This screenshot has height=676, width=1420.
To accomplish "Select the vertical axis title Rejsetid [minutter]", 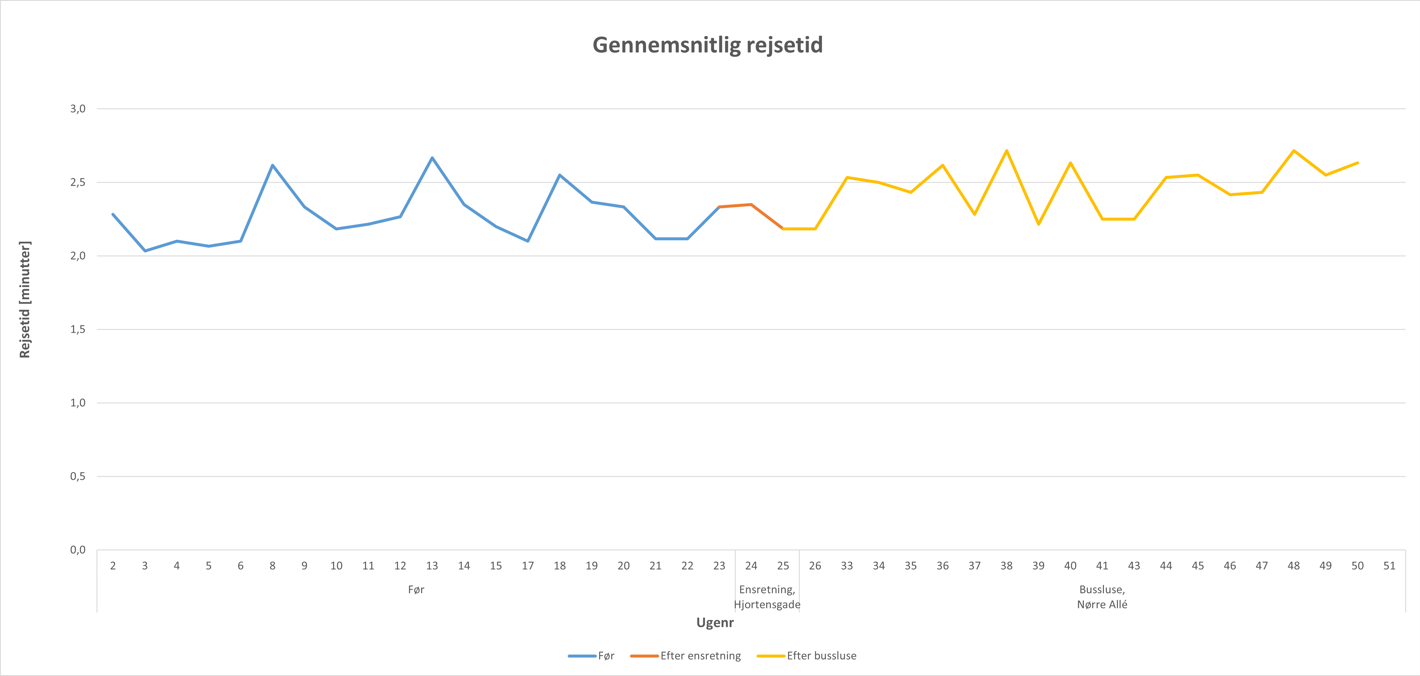I will [25, 299].
